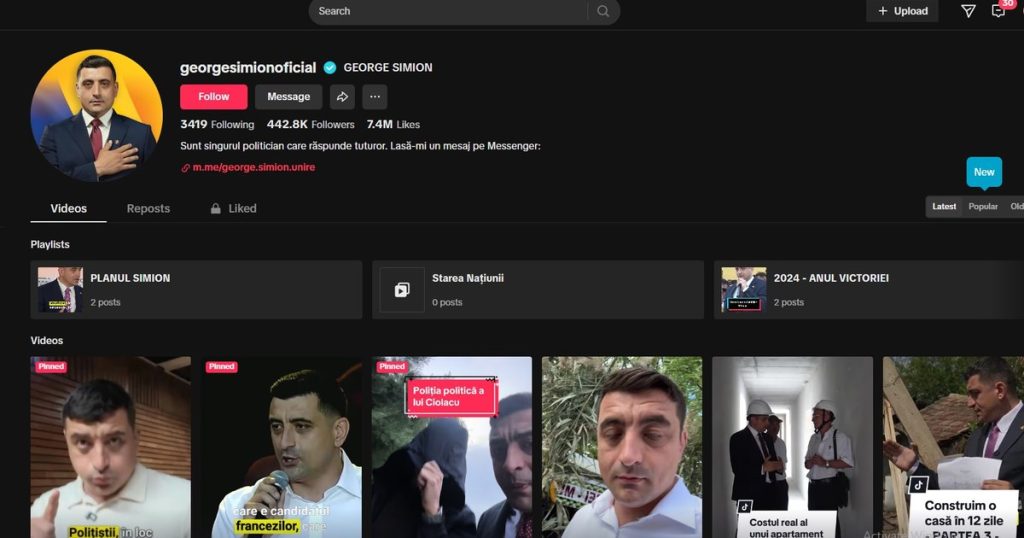1024x538 pixels.
Task: Open the selfie video with tree background
Action: click(622, 447)
